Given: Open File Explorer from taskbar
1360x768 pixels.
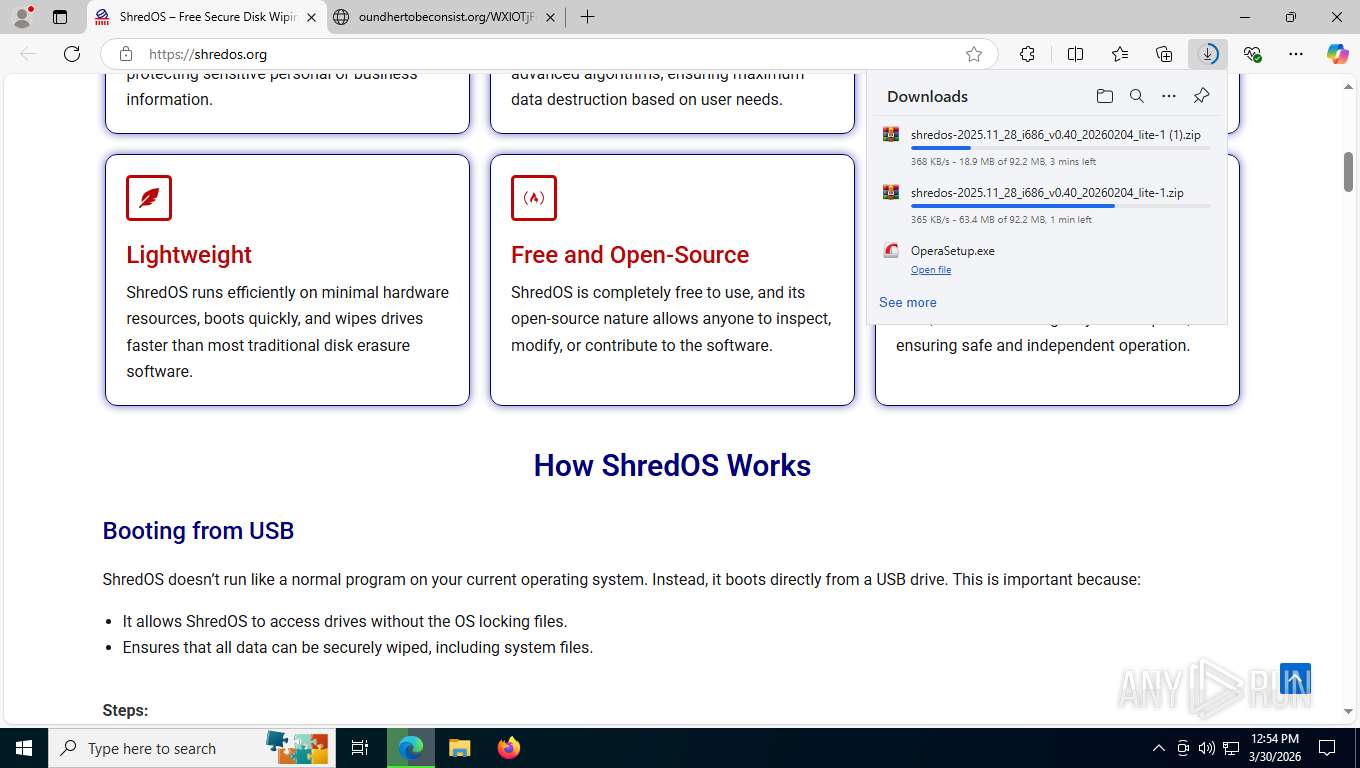Looking at the screenshot, I should pos(460,748).
